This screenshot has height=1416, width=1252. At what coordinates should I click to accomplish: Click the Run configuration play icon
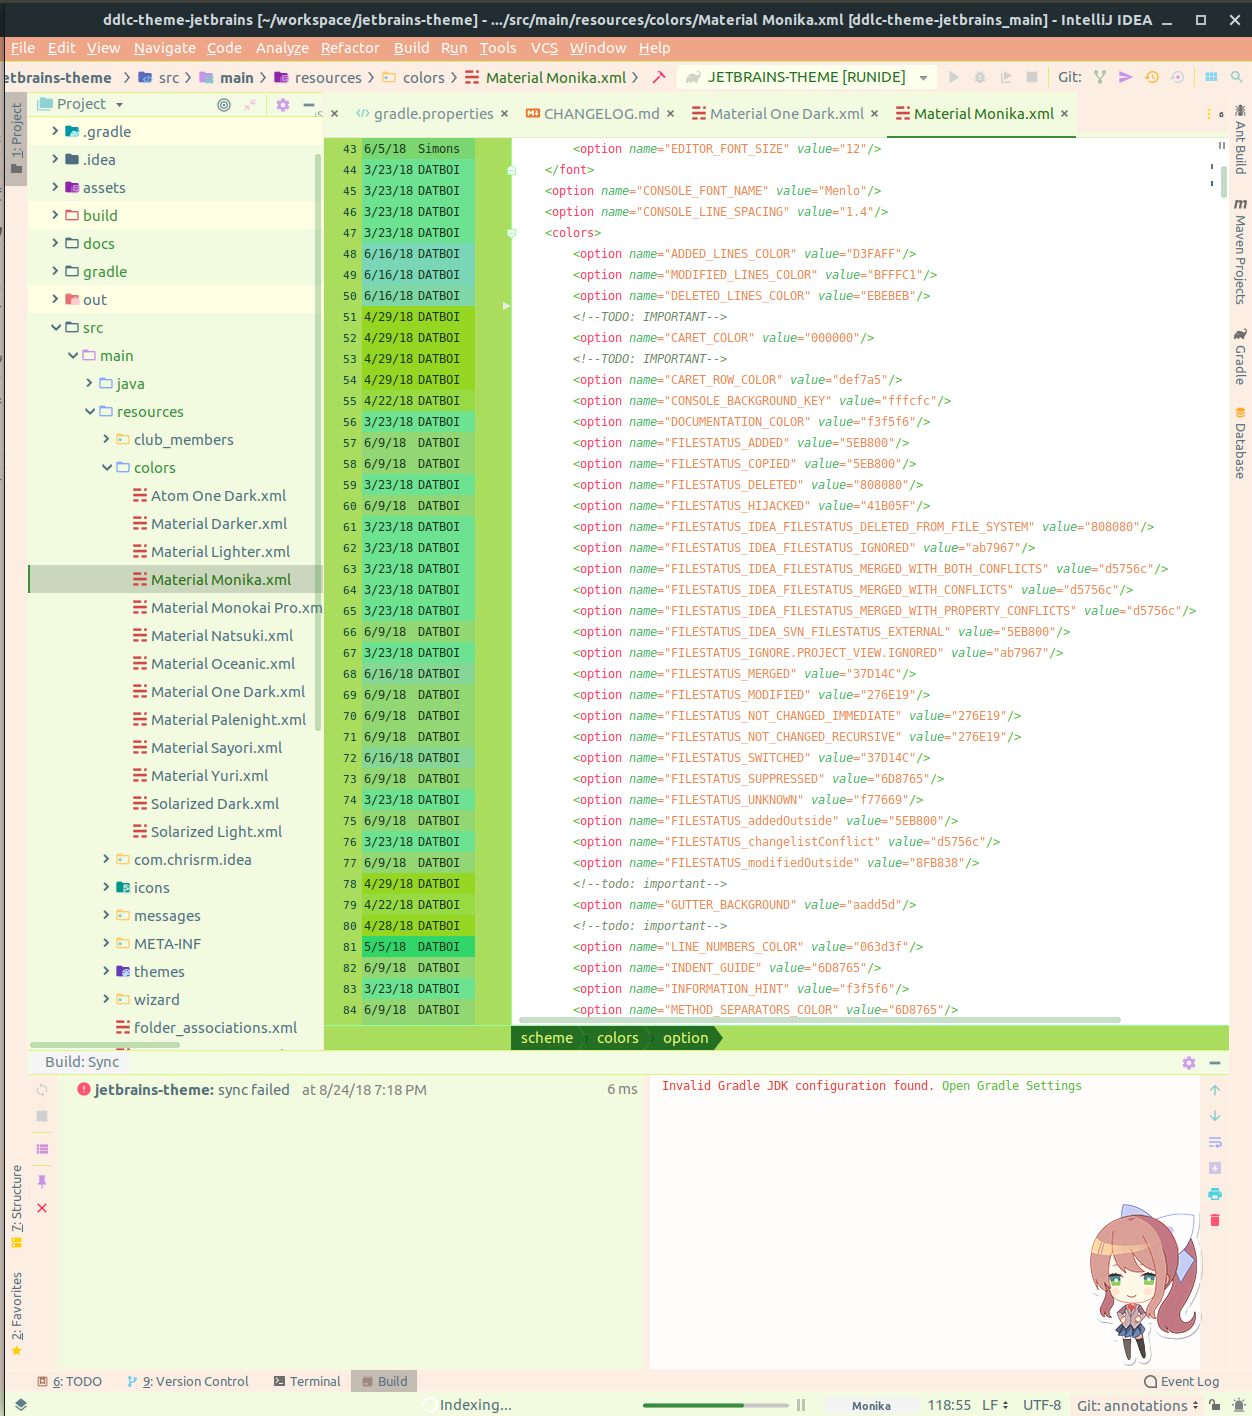(x=953, y=77)
